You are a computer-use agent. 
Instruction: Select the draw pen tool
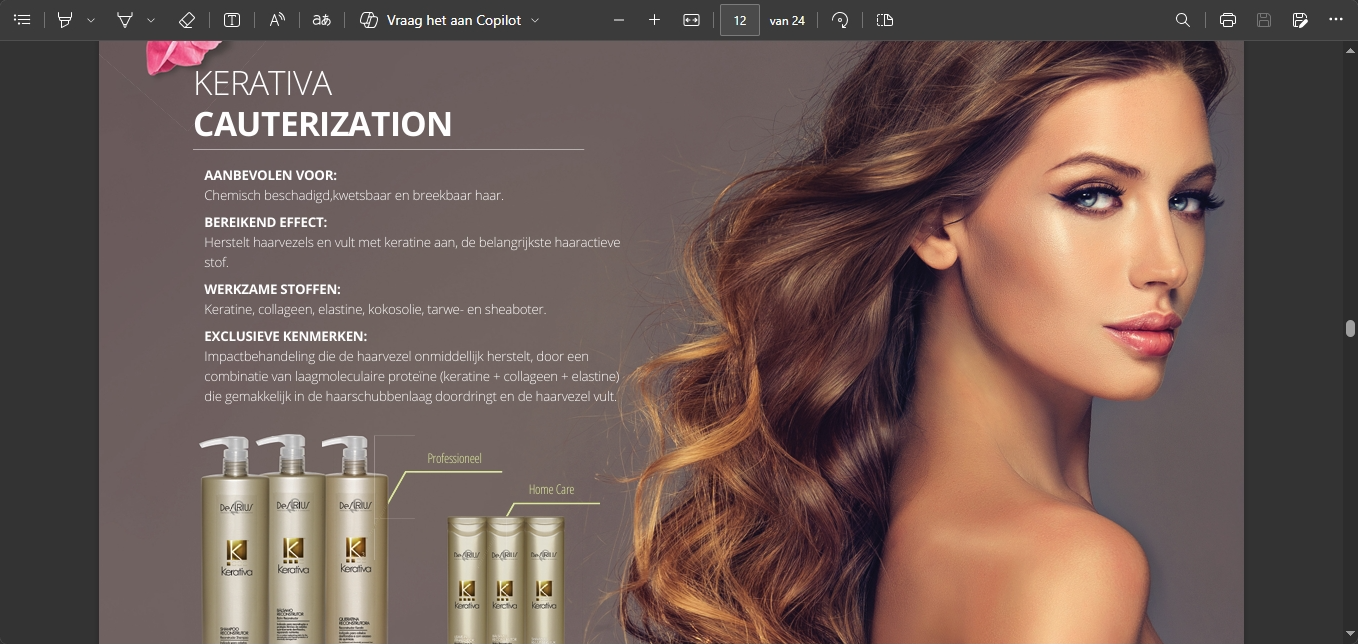[x=125, y=20]
